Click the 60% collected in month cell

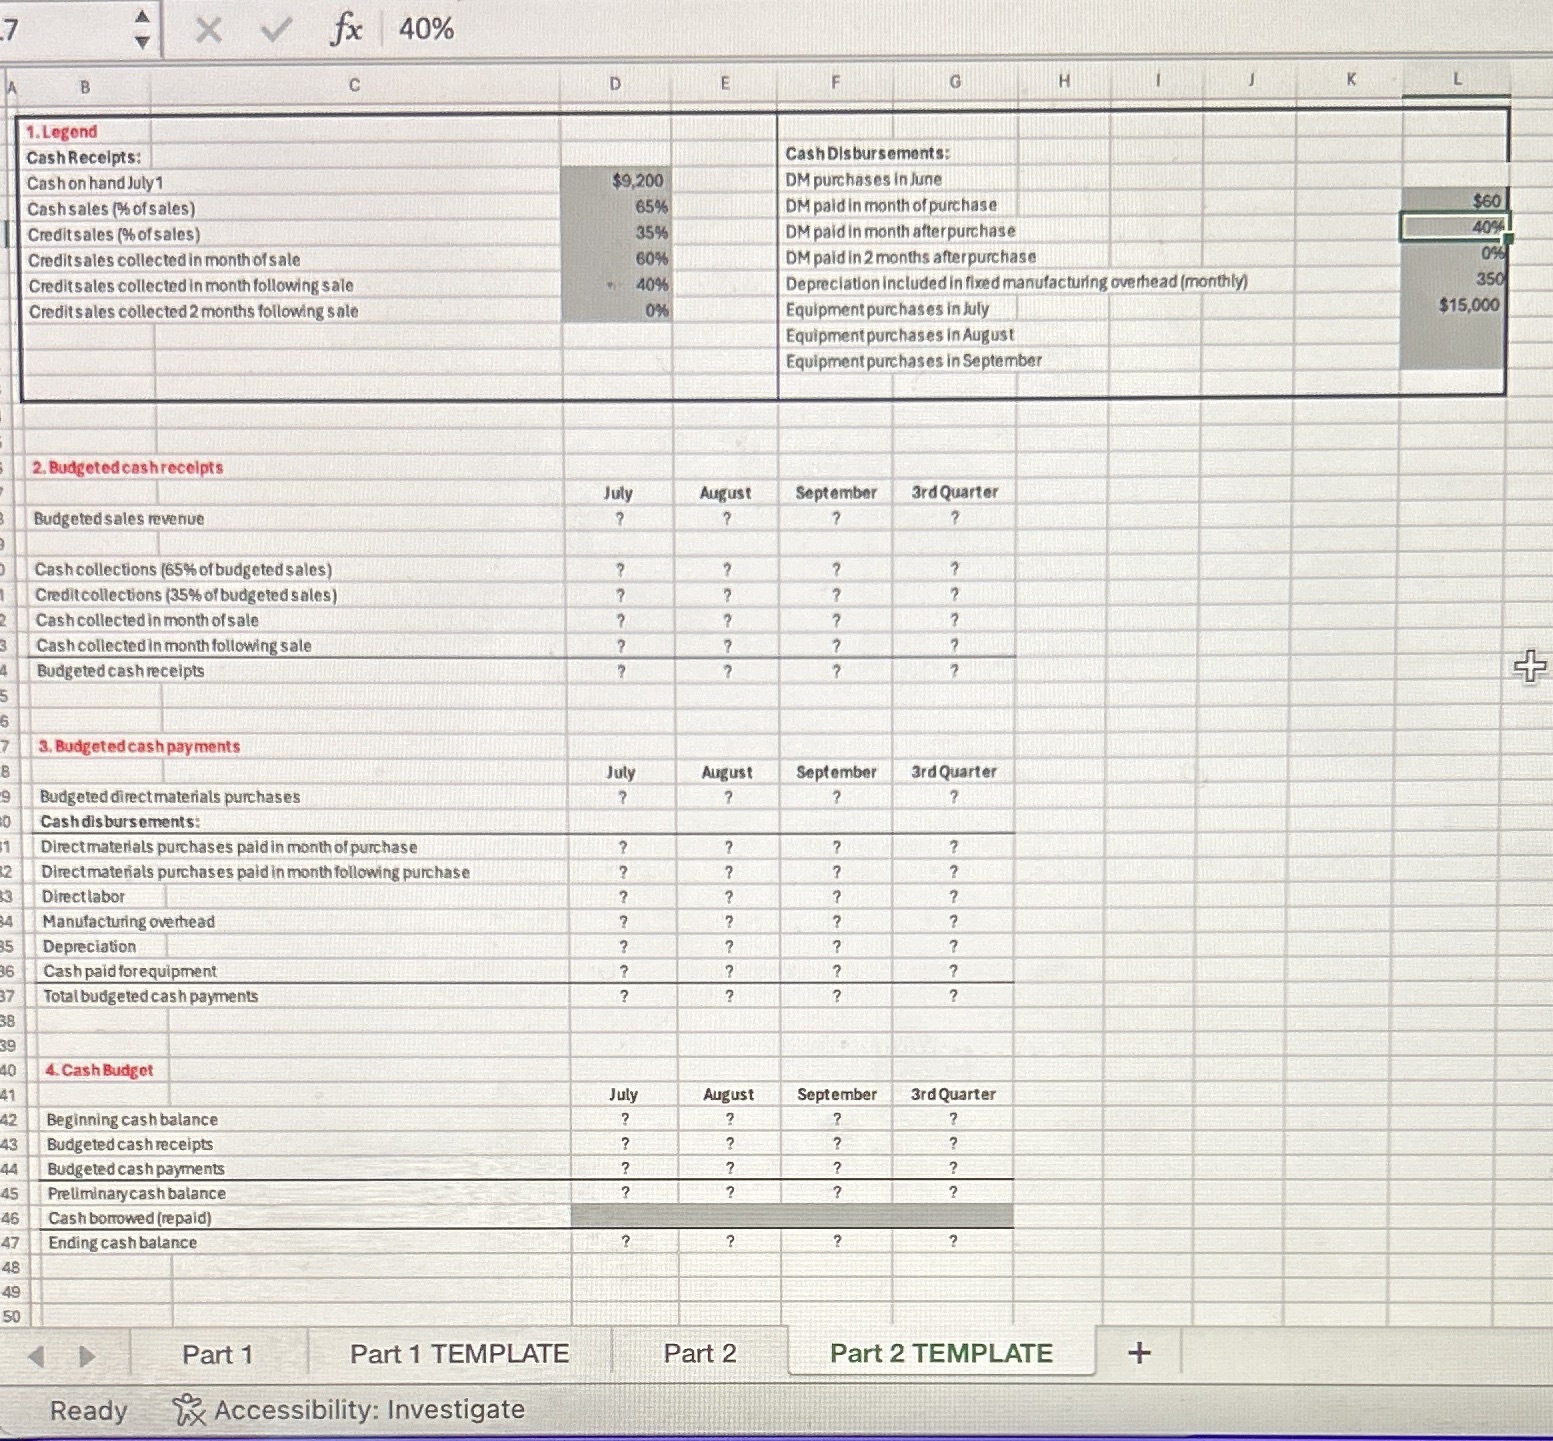tap(616, 258)
